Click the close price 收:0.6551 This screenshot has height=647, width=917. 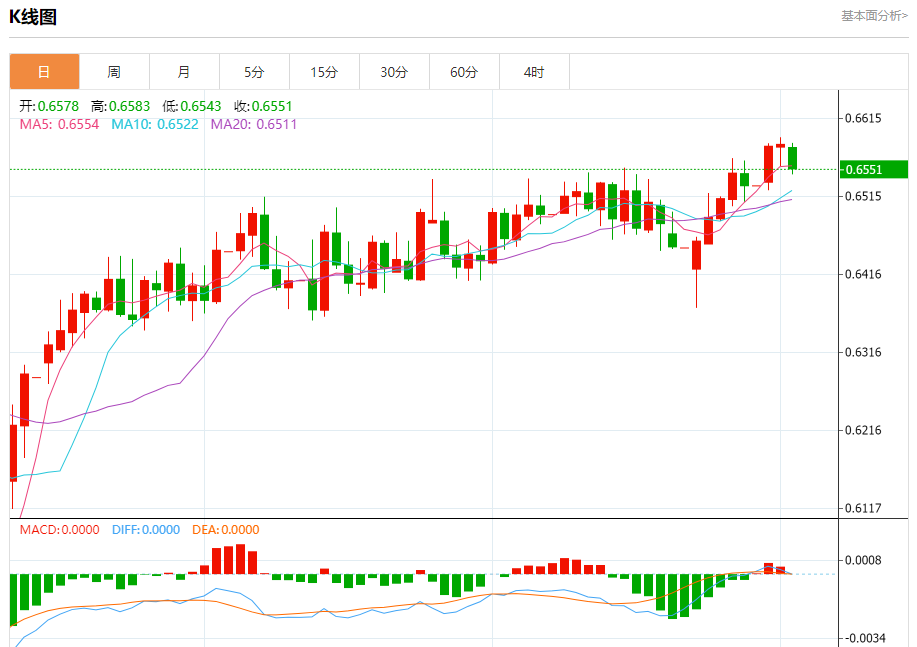pos(263,106)
